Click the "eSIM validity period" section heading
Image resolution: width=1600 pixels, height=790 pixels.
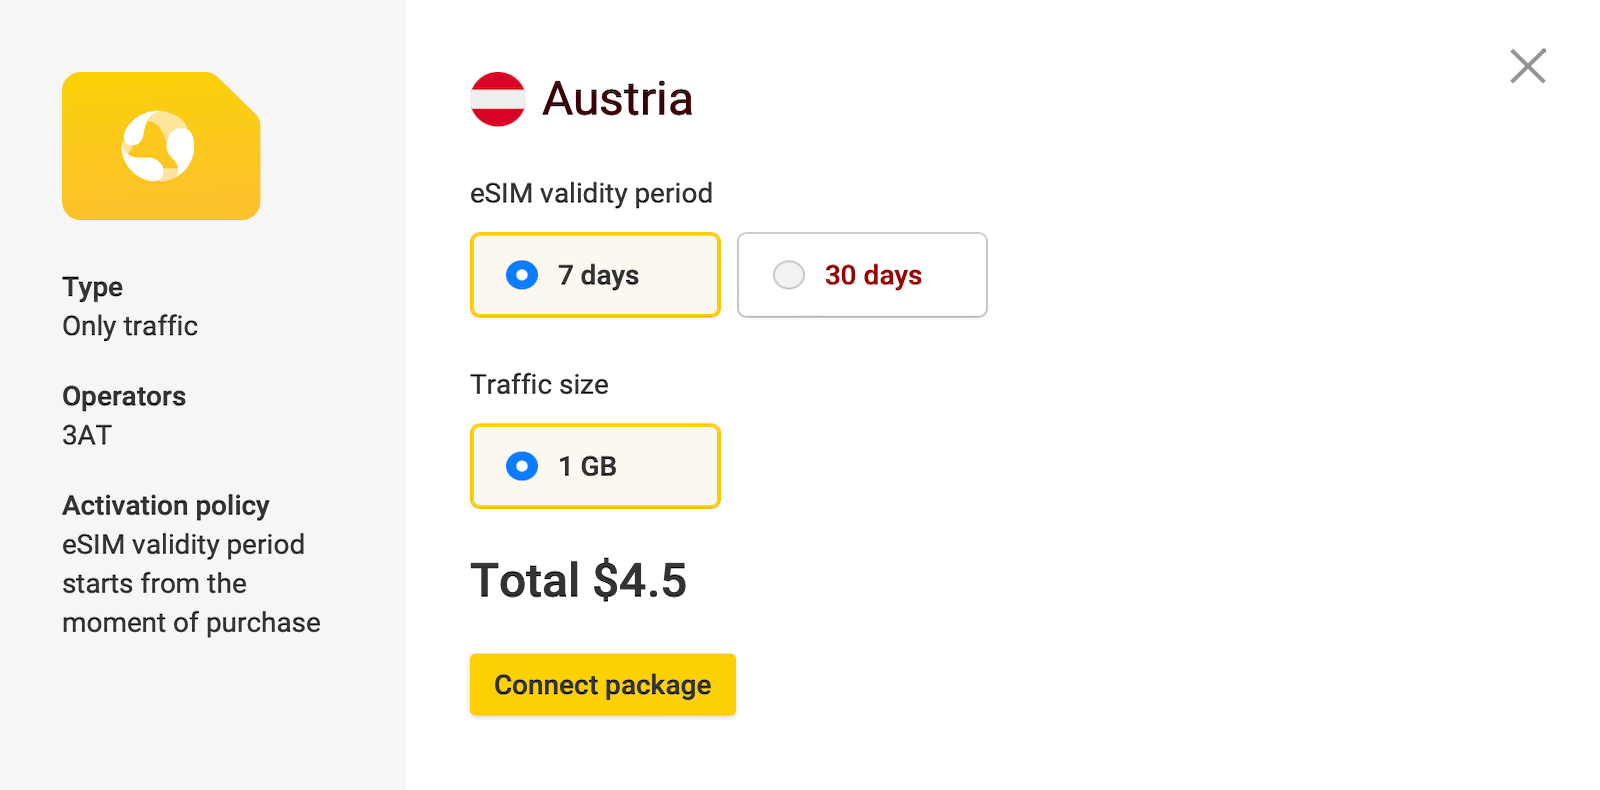(591, 193)
